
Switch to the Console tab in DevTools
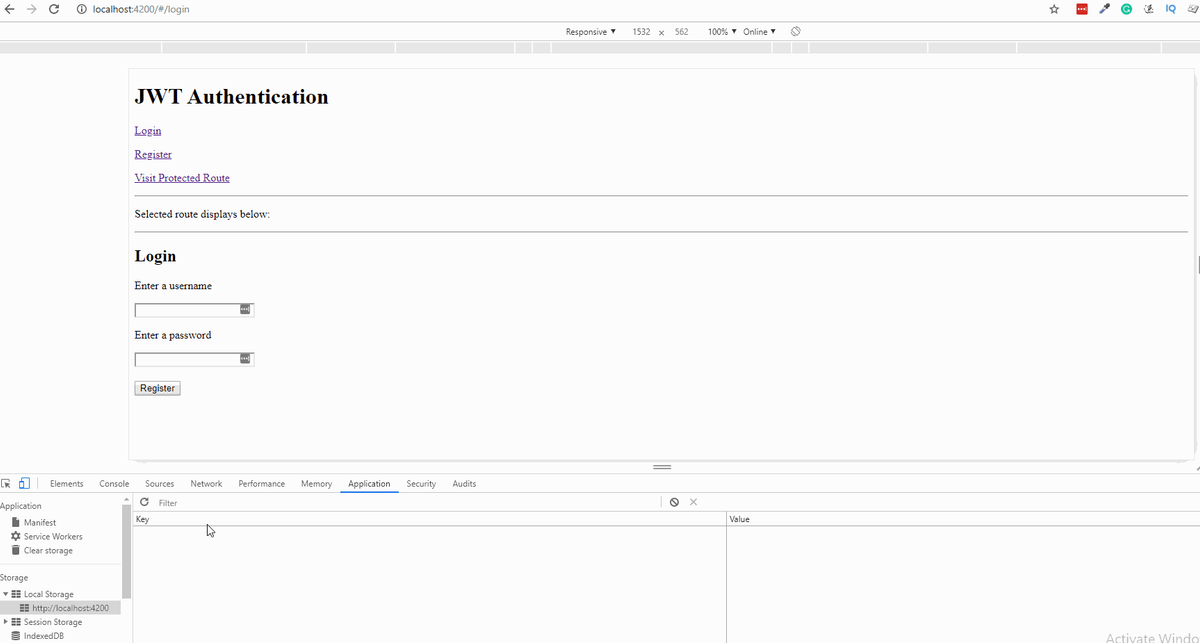[113, 483]
